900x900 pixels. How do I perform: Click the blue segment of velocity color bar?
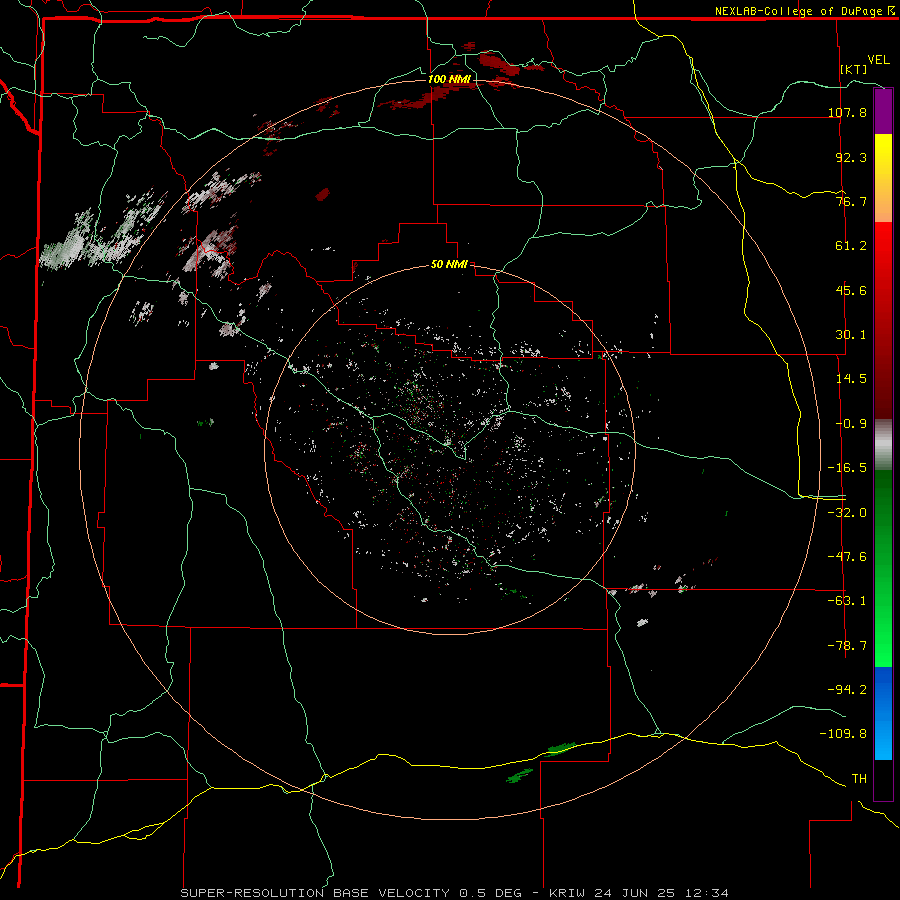click(883, 713)
